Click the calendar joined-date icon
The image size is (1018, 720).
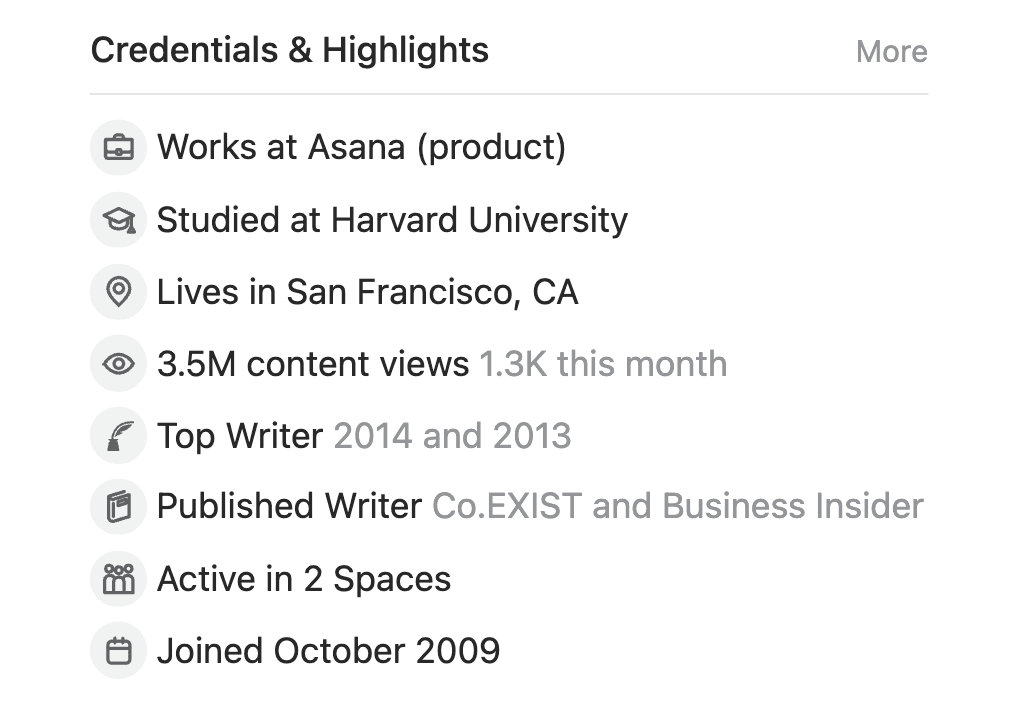(119, 651)
